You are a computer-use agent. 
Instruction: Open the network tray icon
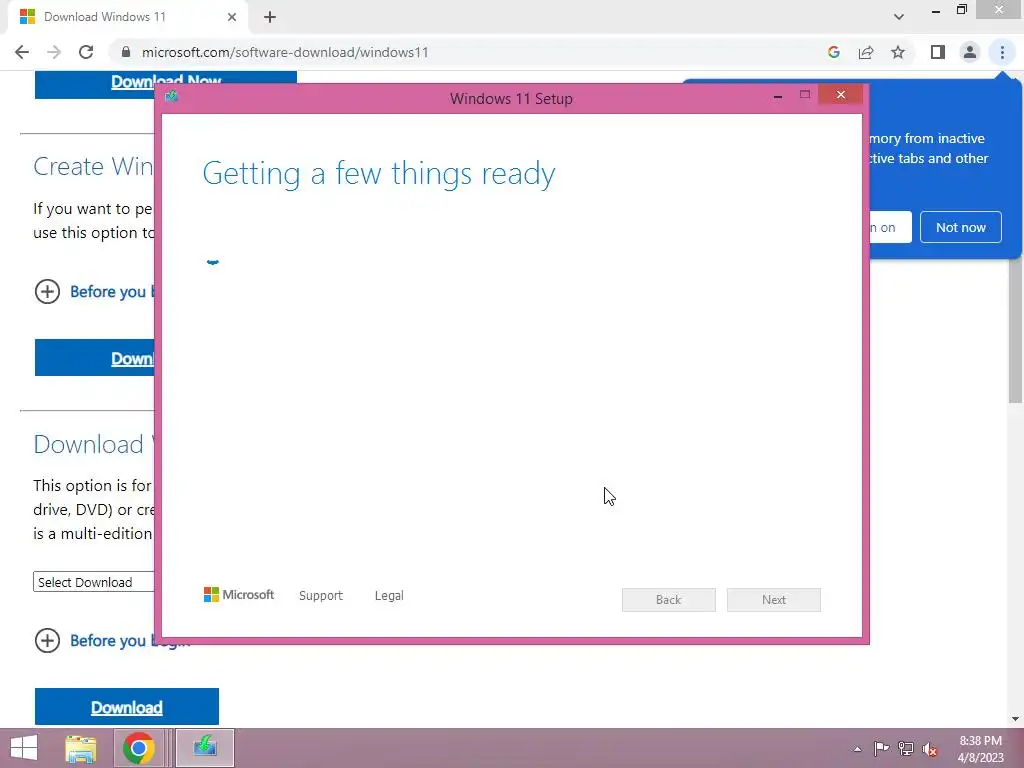pos(906,749)
